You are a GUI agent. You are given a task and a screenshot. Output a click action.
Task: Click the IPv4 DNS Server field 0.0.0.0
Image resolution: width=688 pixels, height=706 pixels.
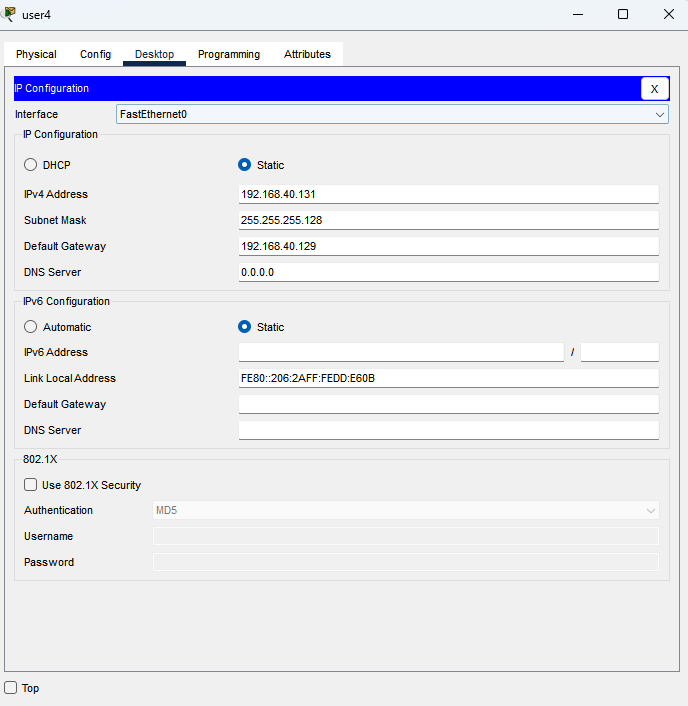[449, 272]
